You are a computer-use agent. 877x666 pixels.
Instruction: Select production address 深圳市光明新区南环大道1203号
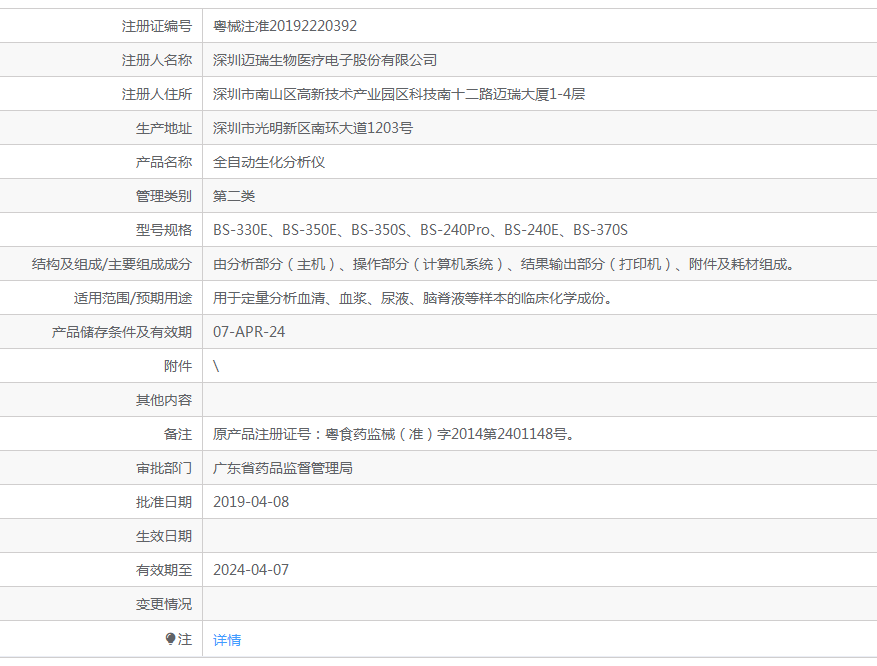[x=313, y=128]
